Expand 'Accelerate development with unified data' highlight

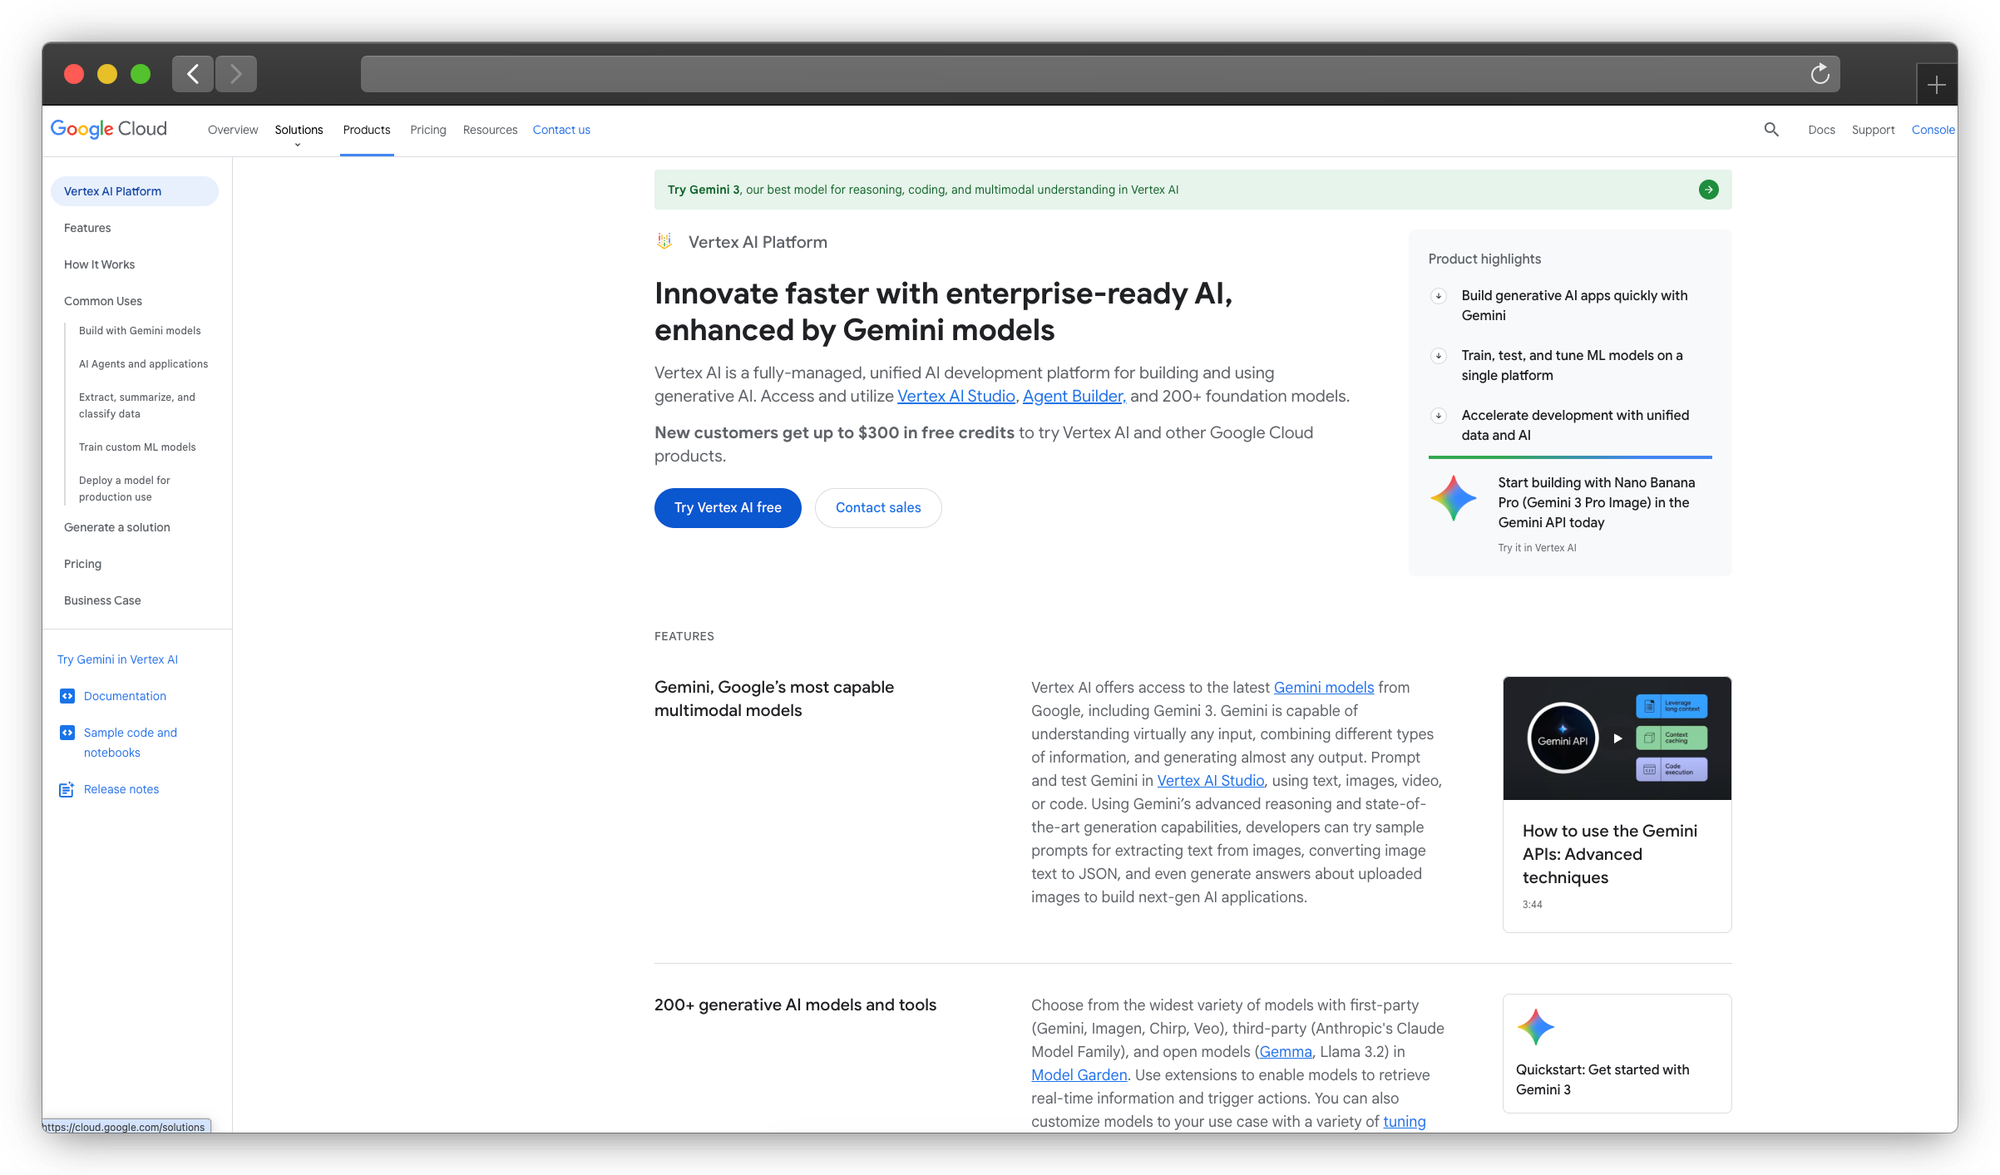[1438, 416]
